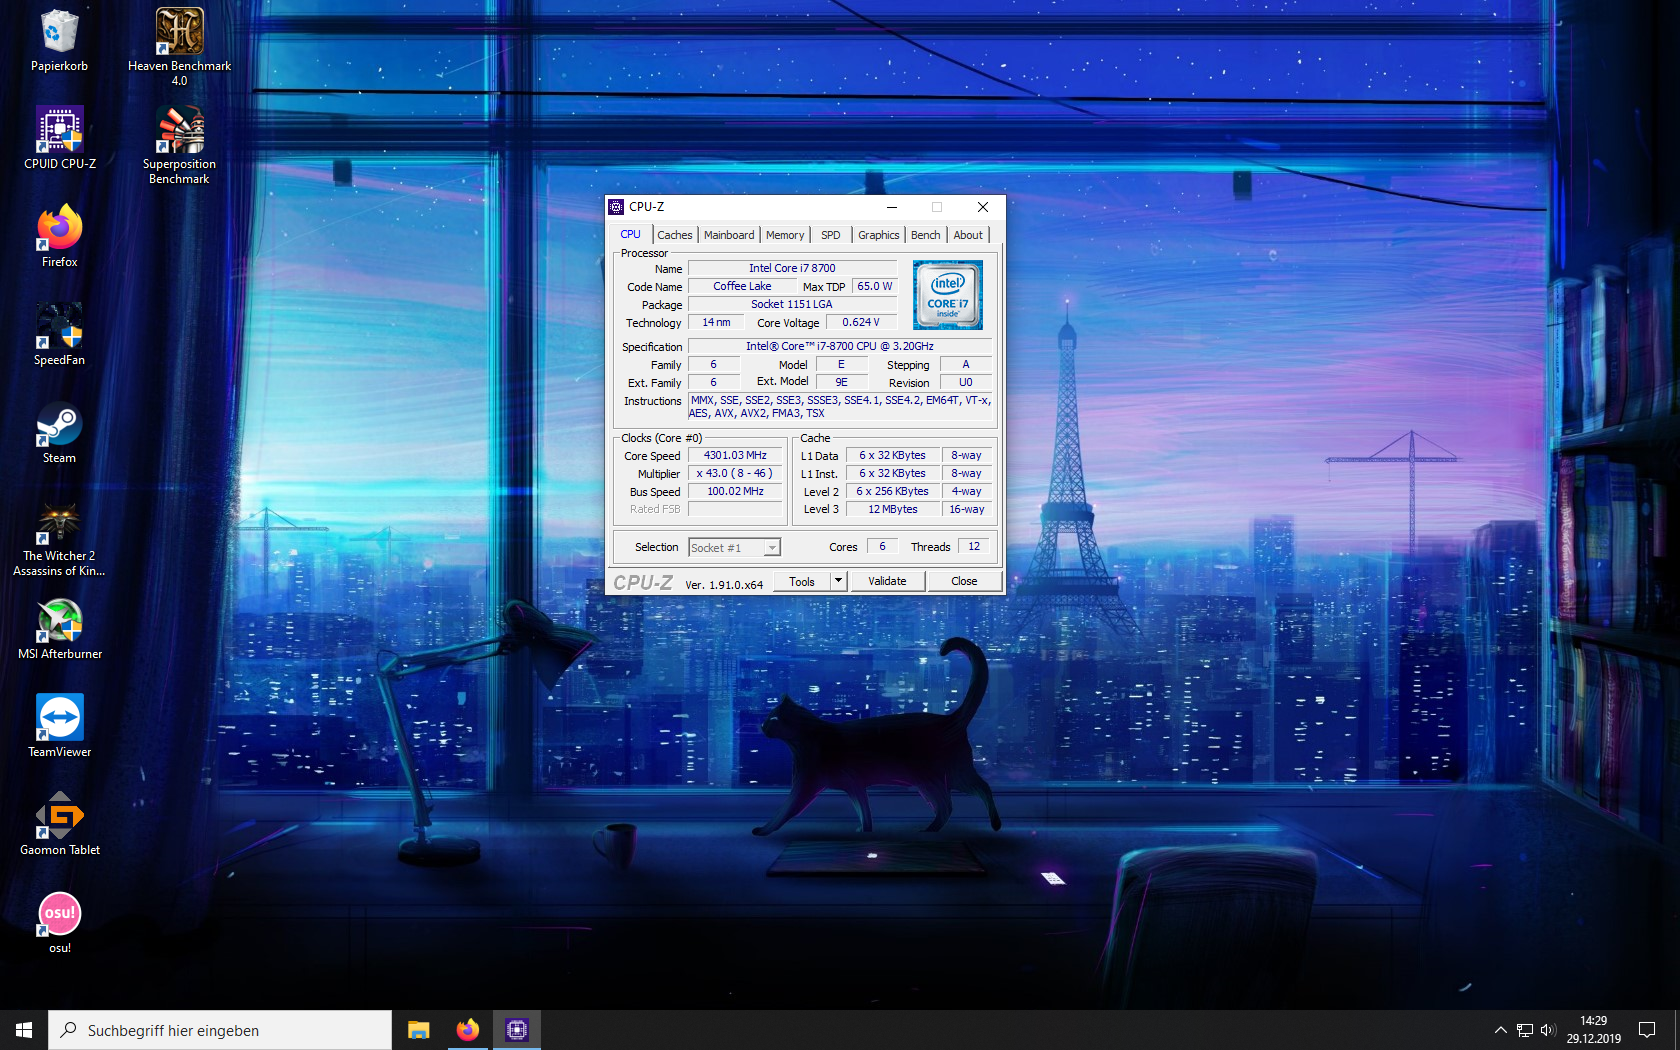Viewport: 1680px width, 1050px height.
Task: Click the Instructions list text
Action: (840, 406)
